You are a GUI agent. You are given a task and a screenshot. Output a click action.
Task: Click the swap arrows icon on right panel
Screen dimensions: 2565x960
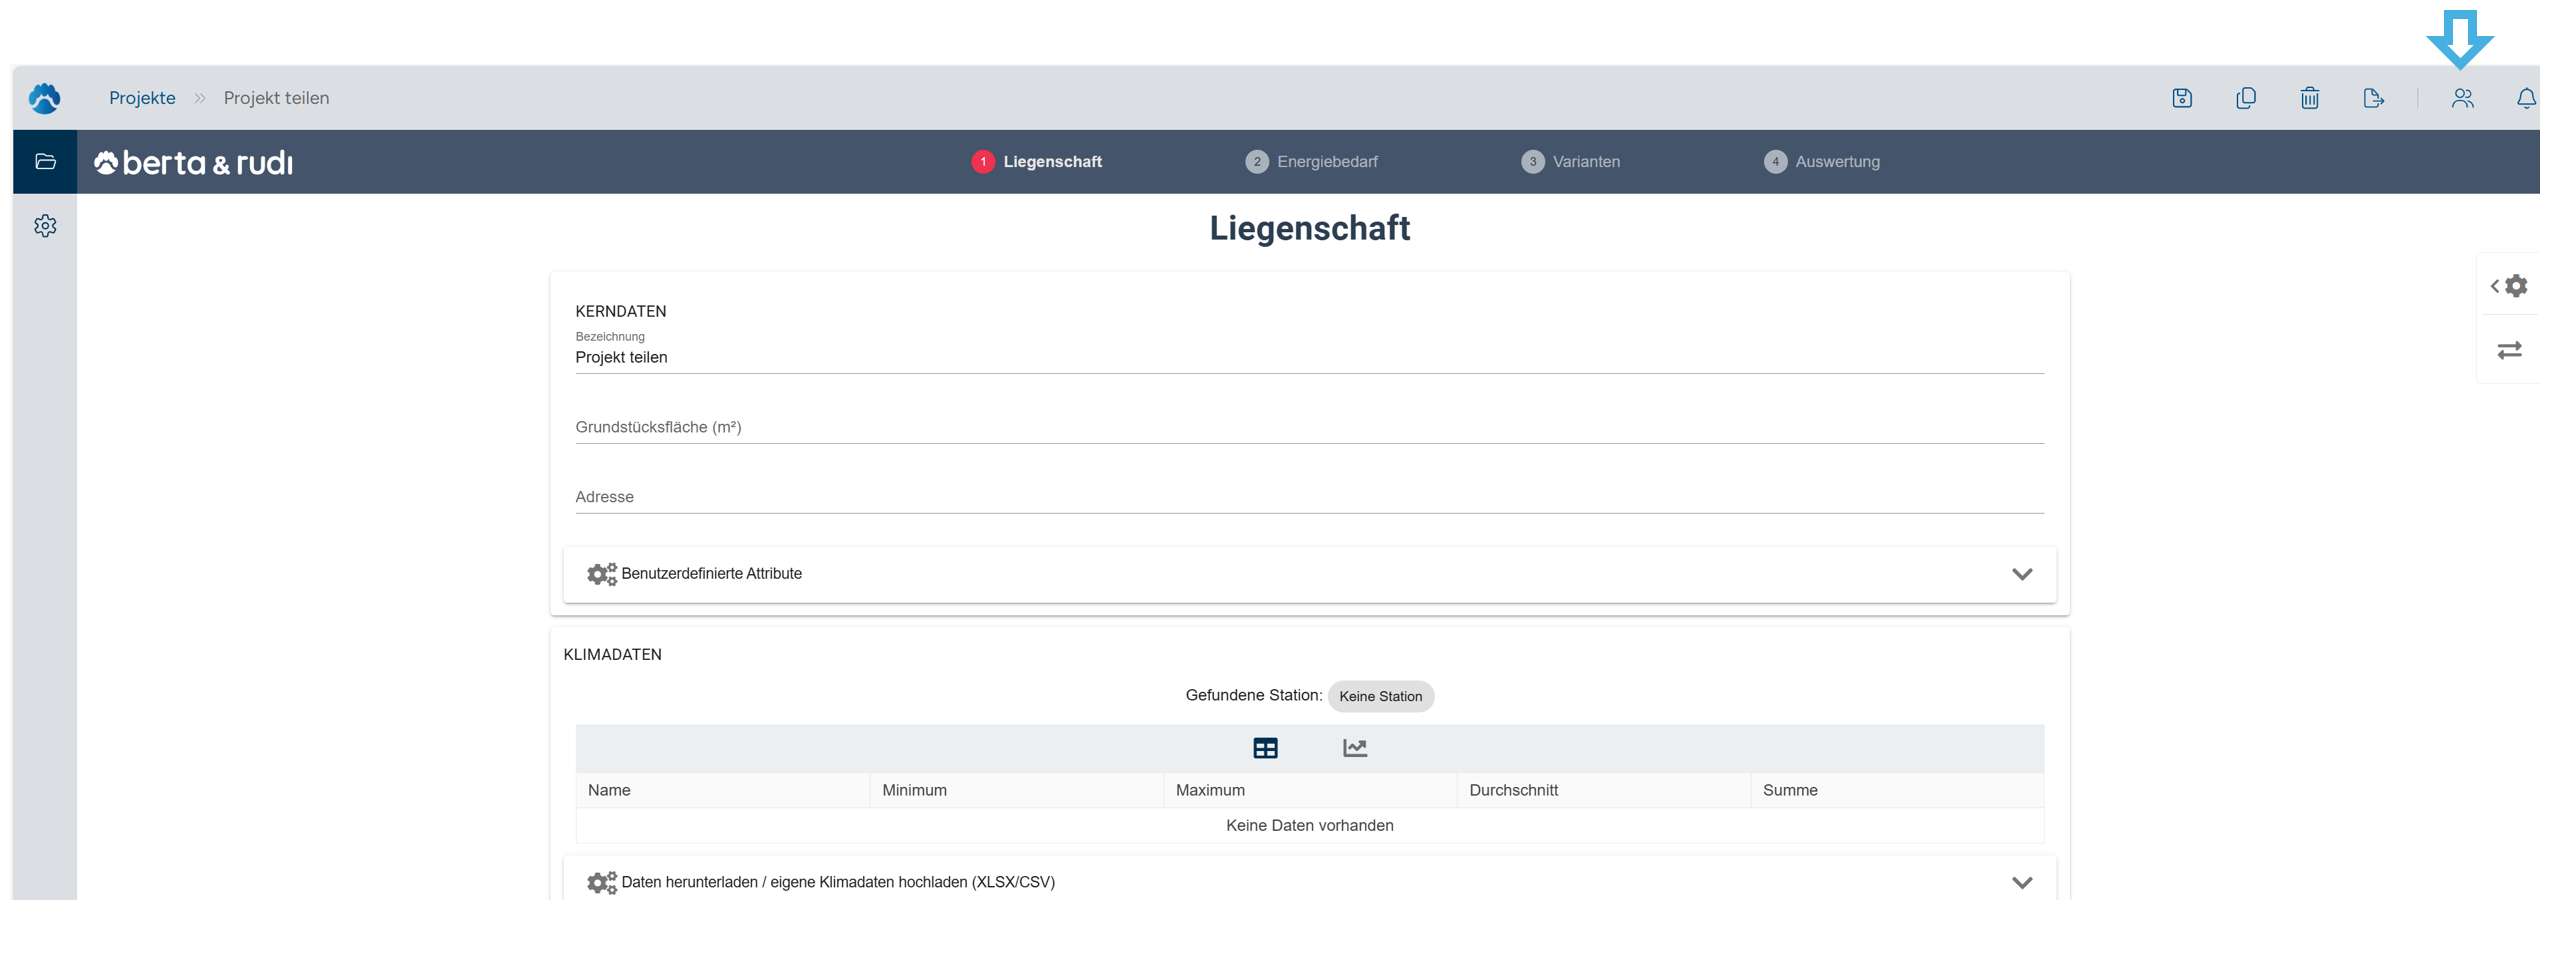(2509, 350)
